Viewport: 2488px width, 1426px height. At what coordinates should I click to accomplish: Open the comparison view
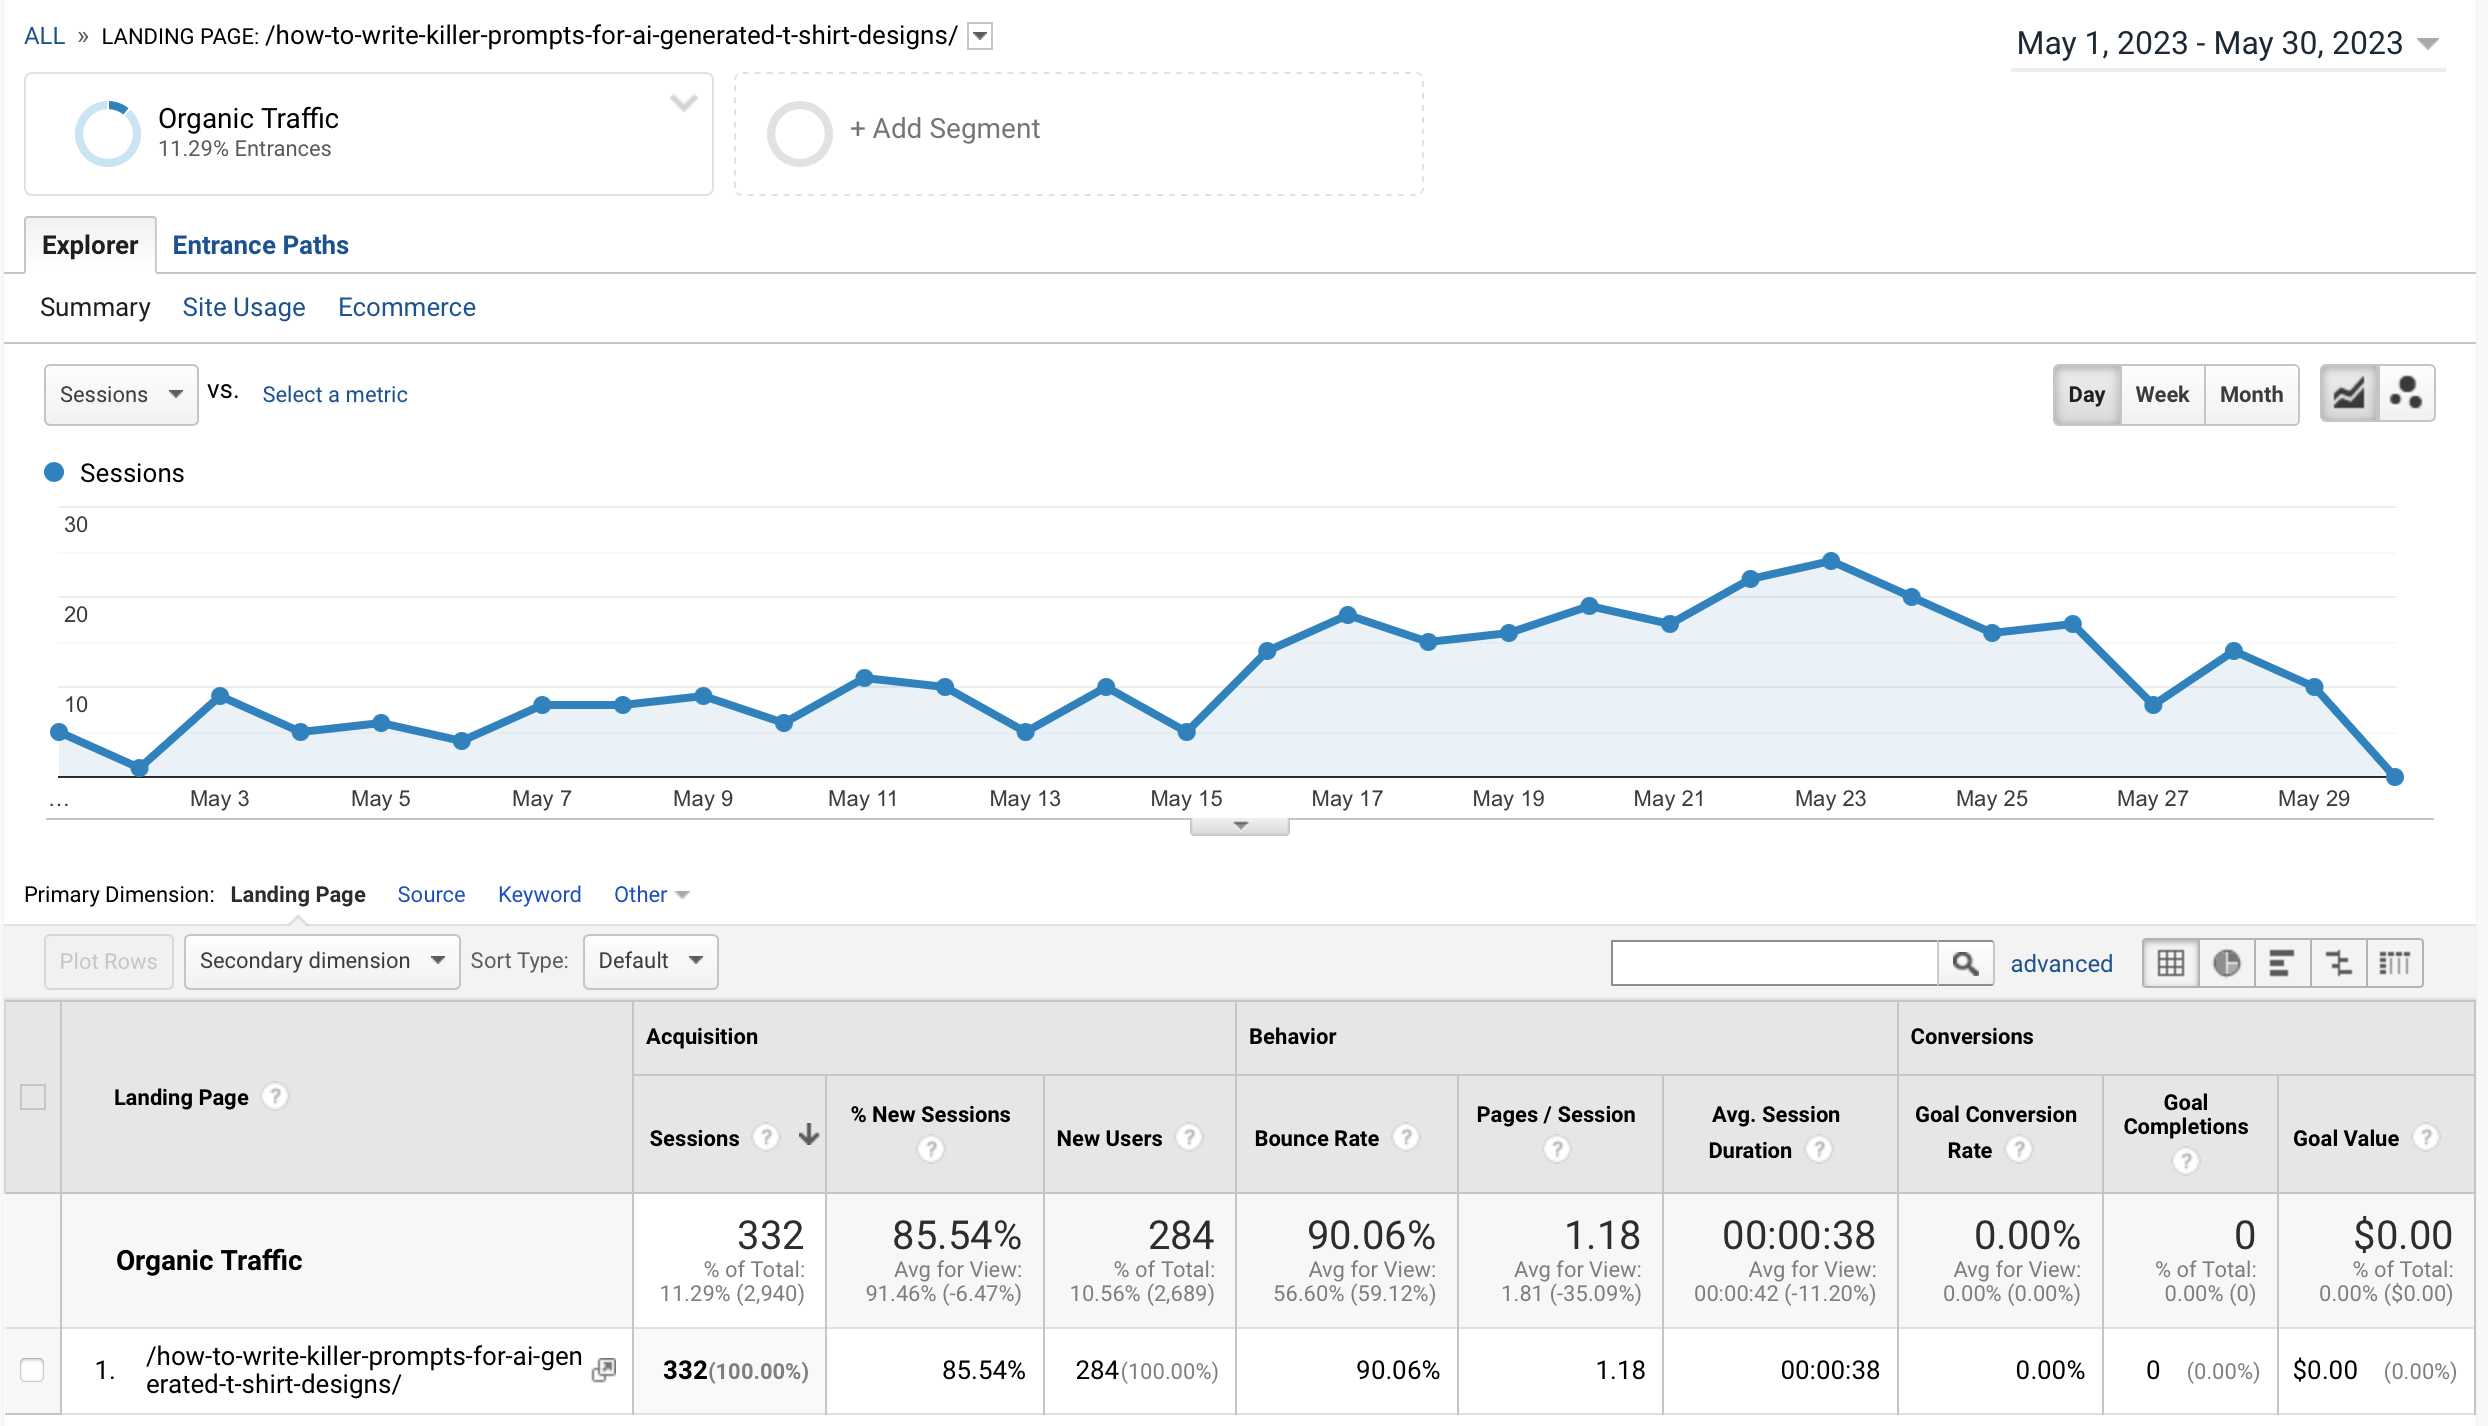coord(2338,962)
